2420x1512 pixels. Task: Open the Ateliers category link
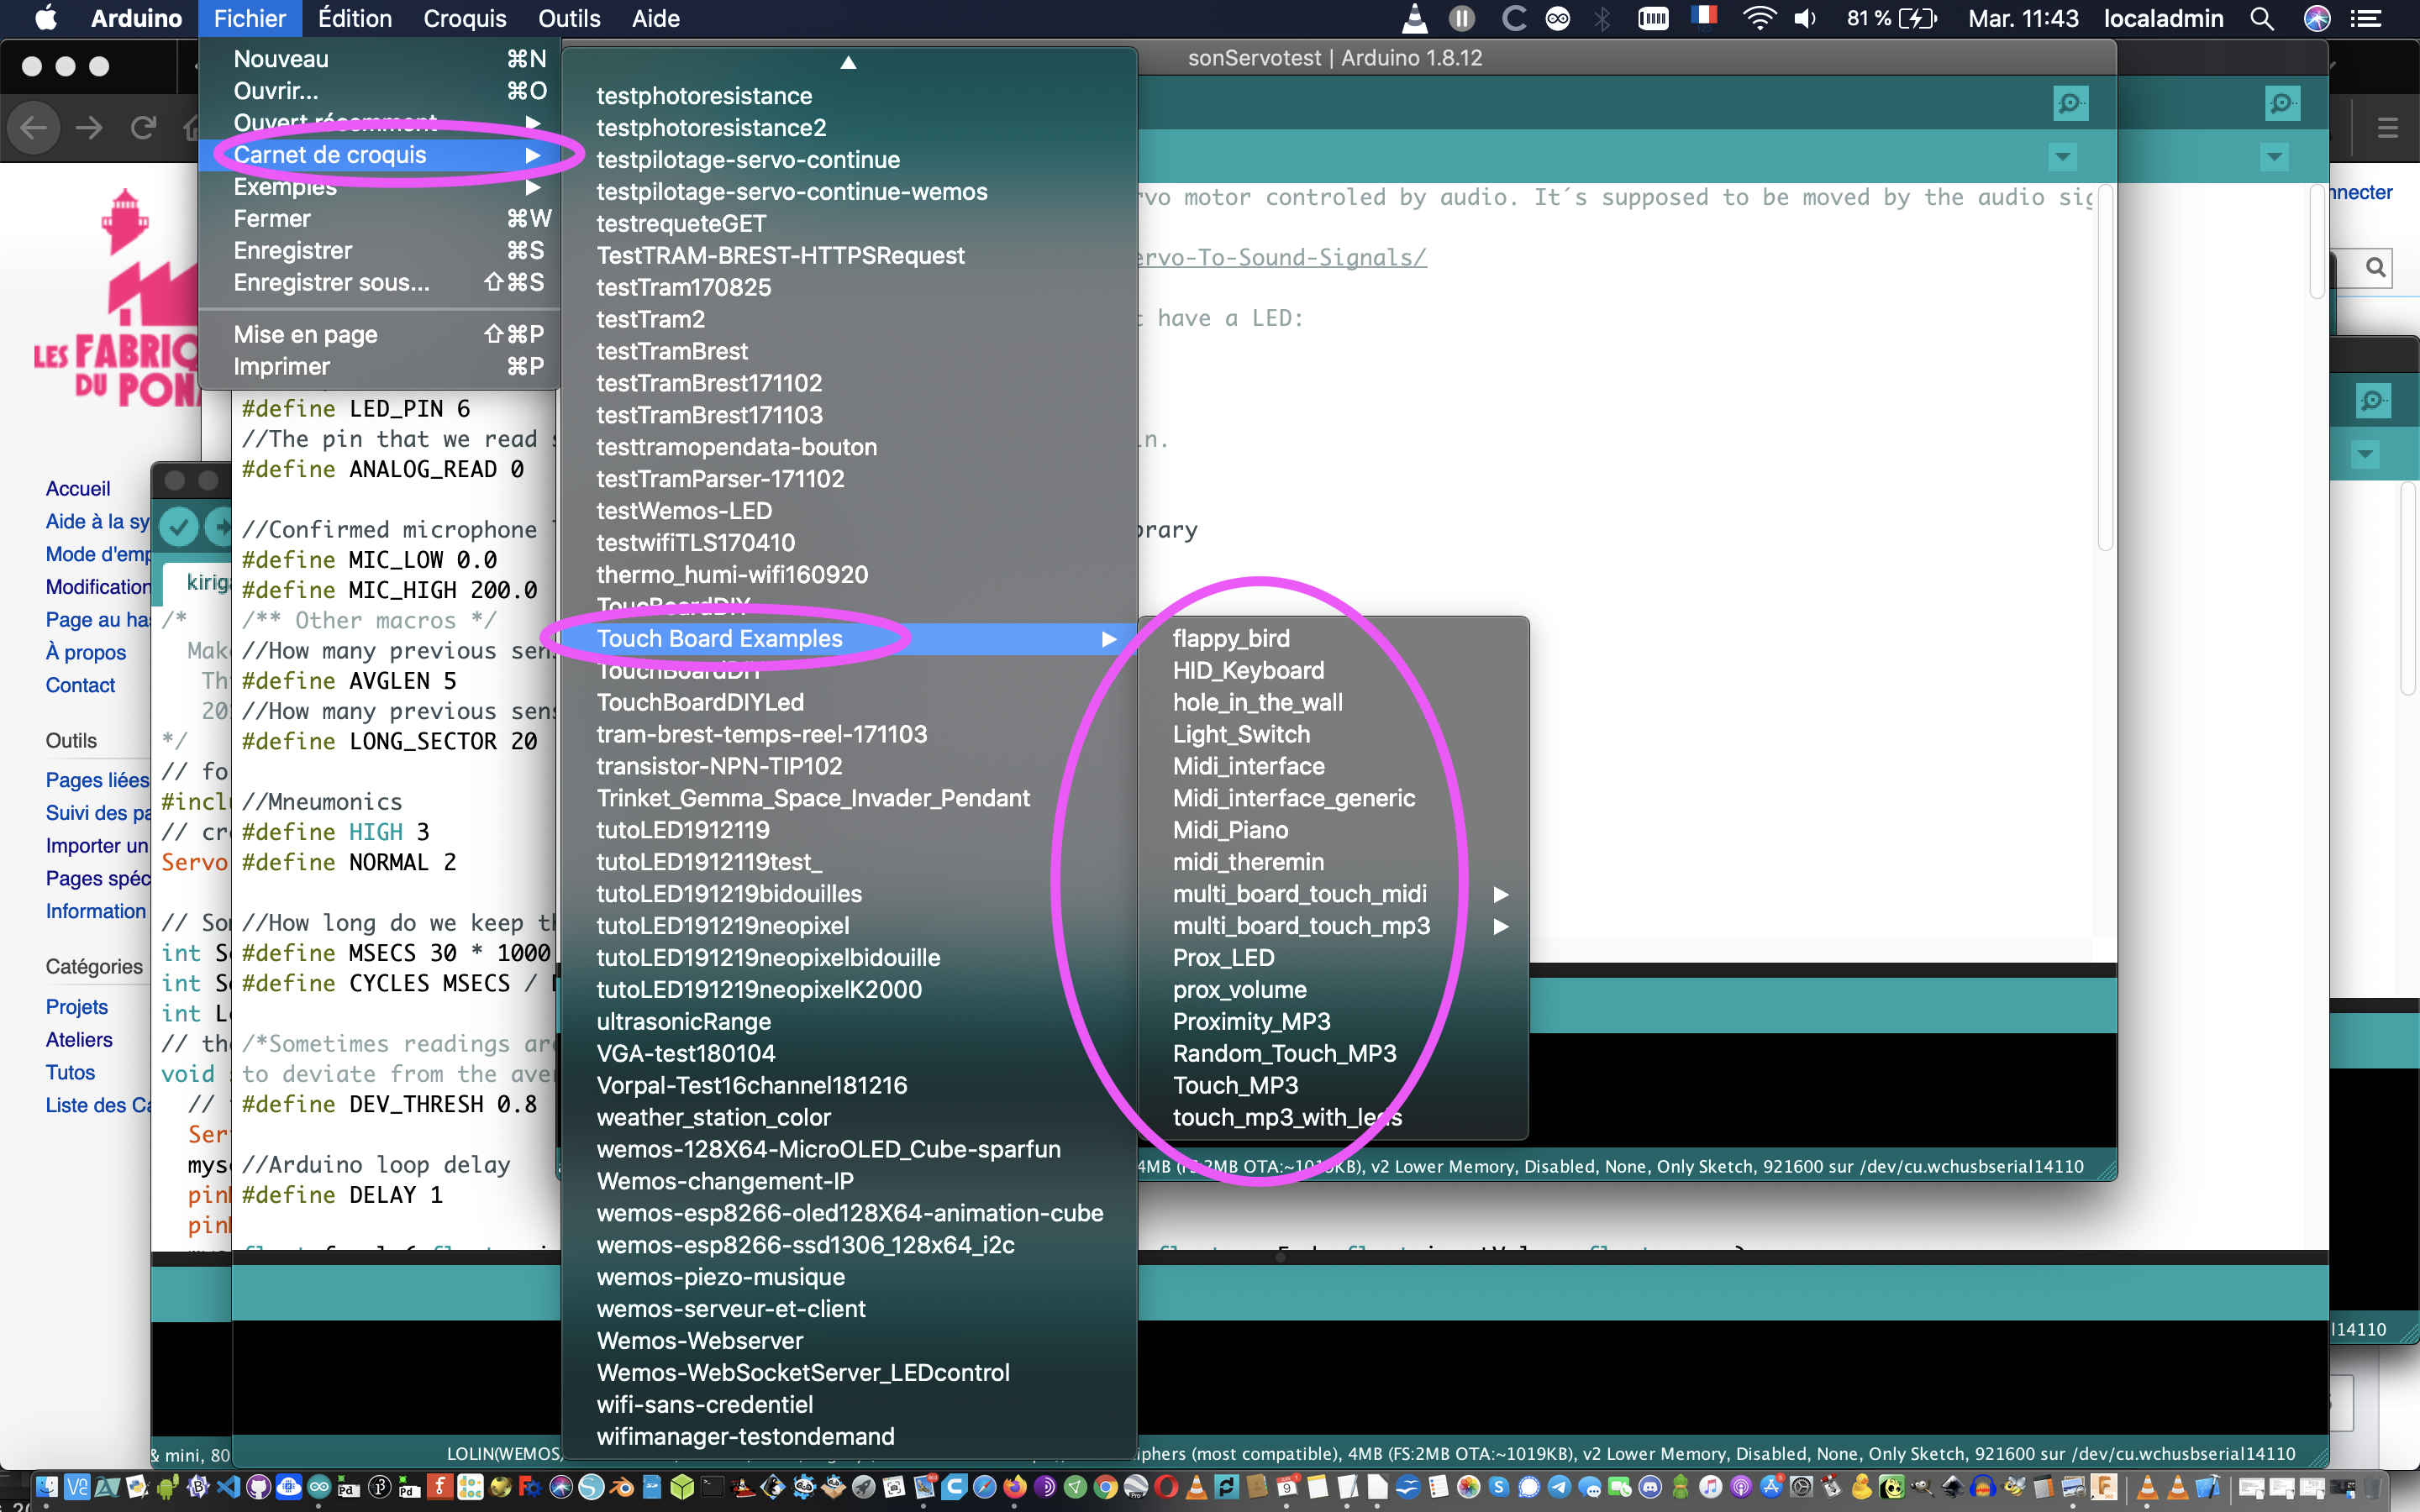click(79, 1040)
